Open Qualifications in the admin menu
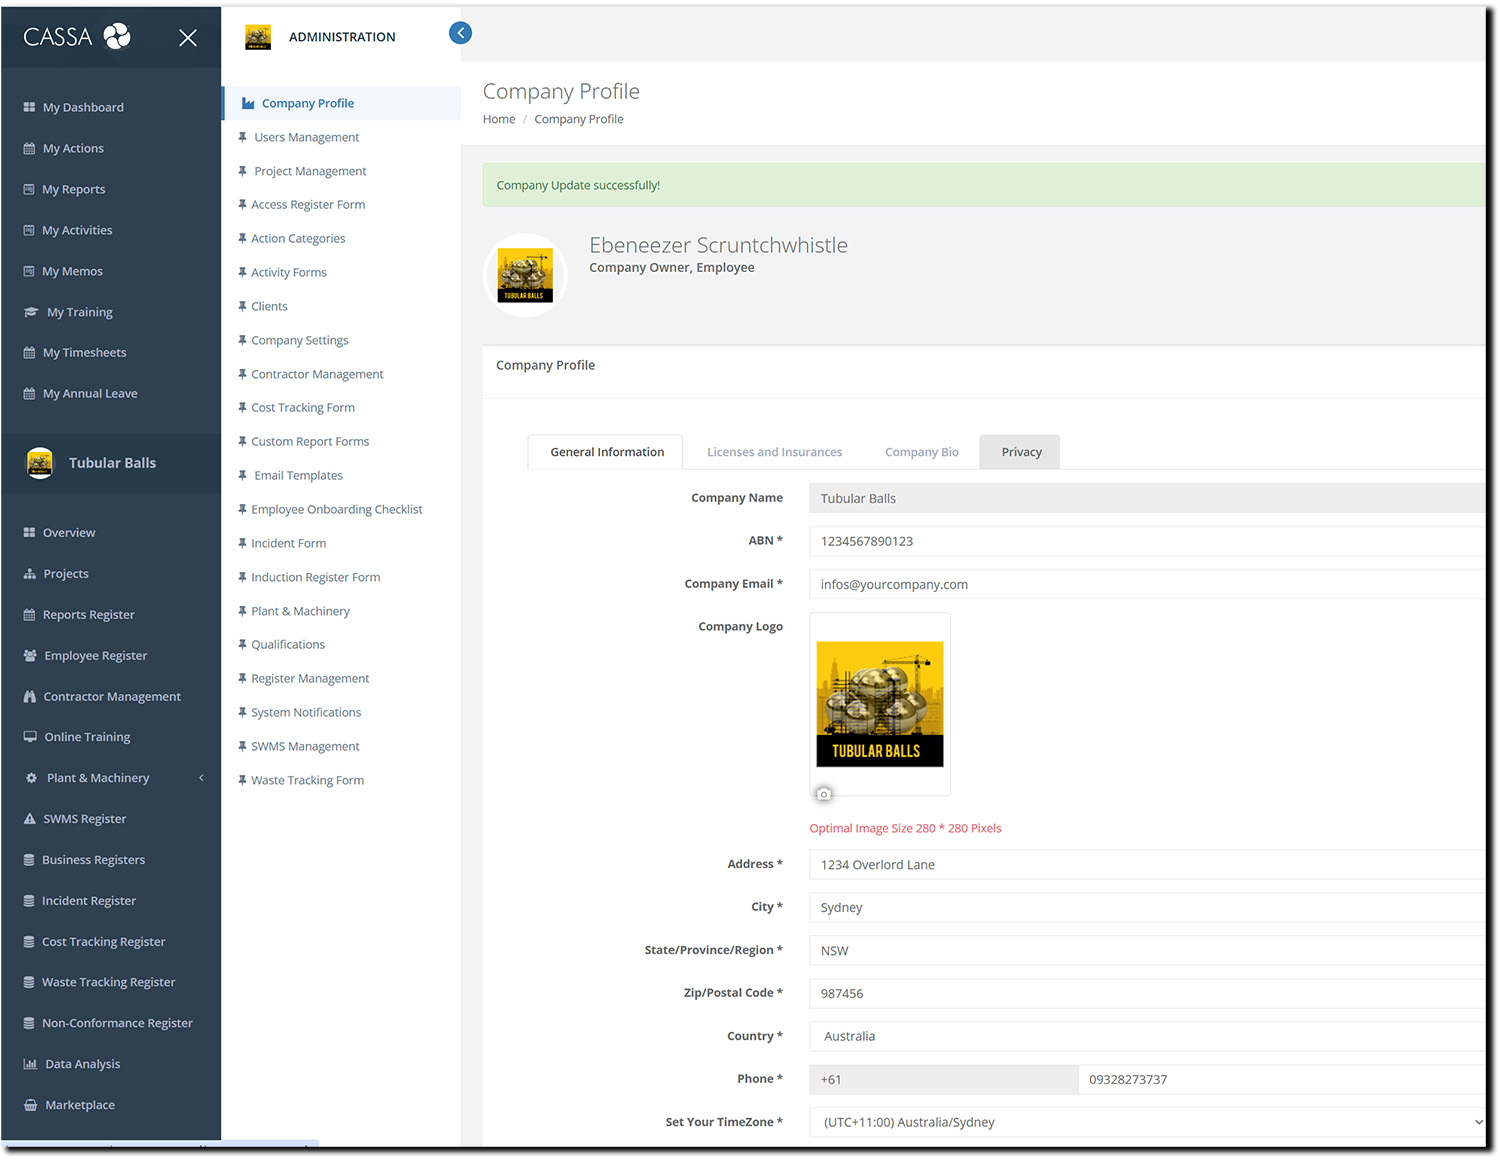Image resolution: width=1500 pixels, height=1166 pixels. 288,645
